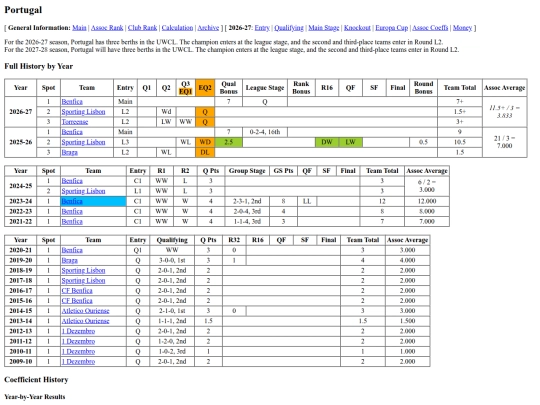Open highlighted Benfica link in 2023-24 row

72,201
